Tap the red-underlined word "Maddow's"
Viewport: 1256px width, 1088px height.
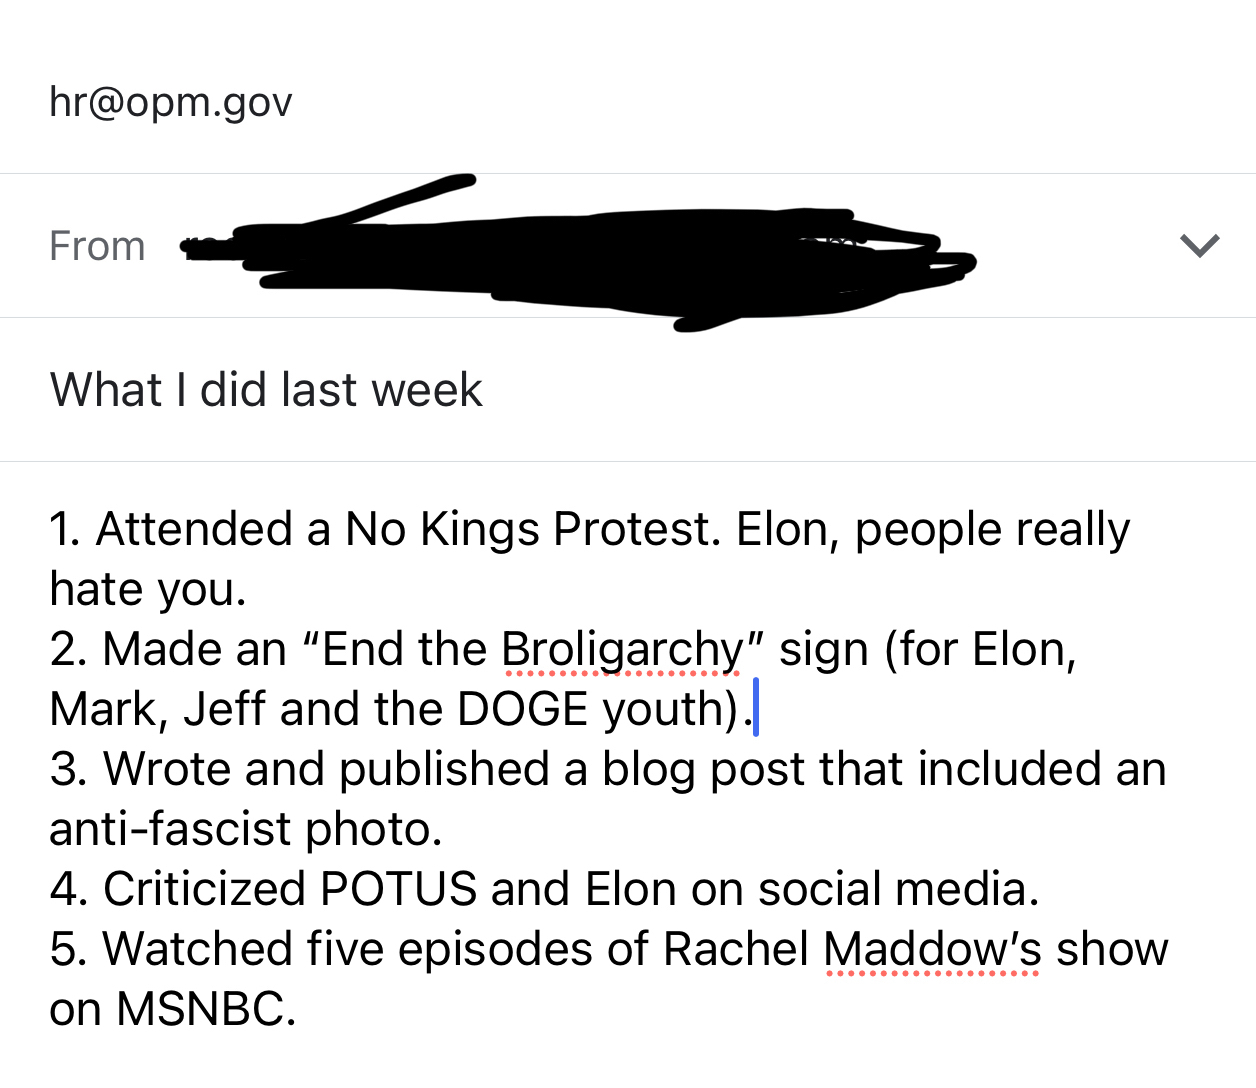(x=932, y=949)
